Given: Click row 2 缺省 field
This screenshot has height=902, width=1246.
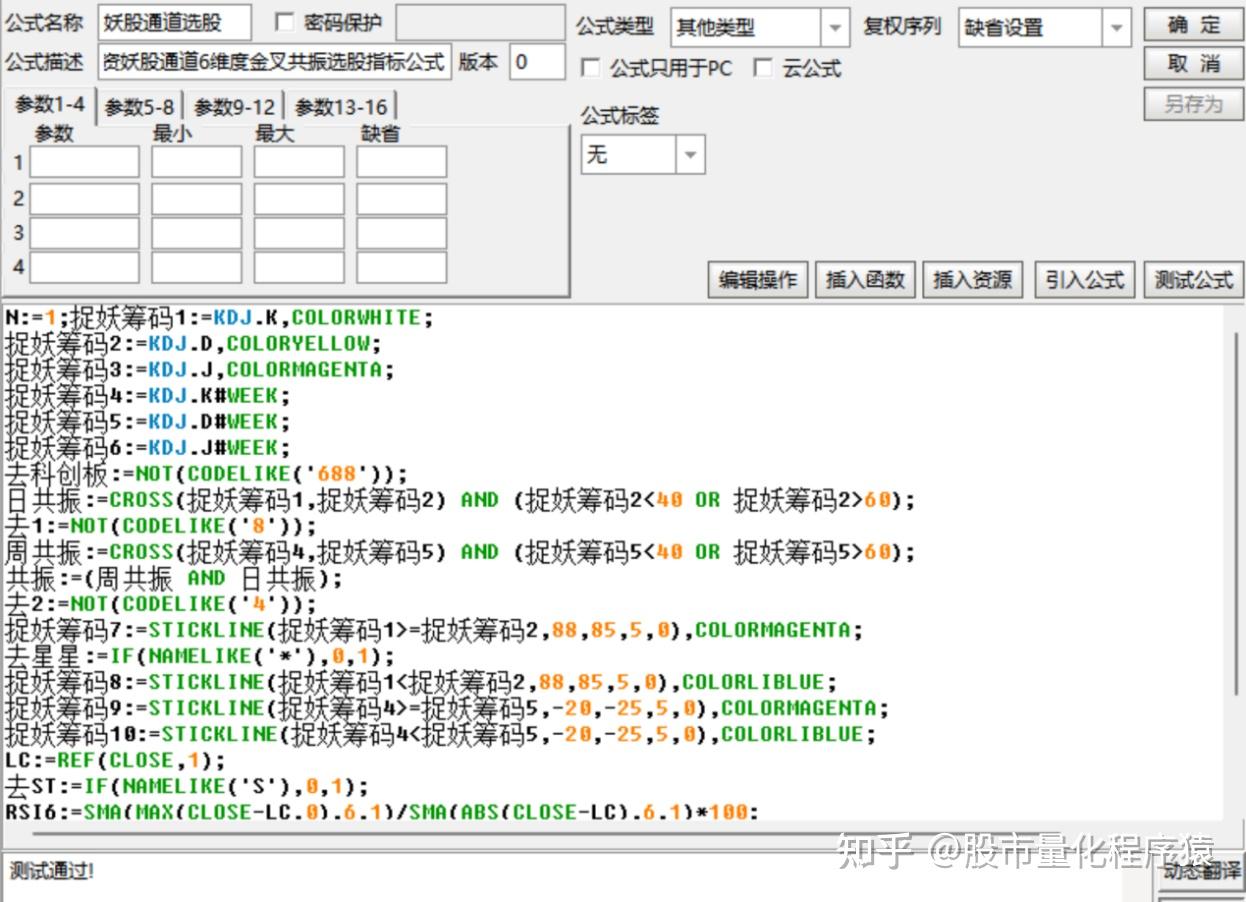Looking at the screenshot, I should [402, 199].
